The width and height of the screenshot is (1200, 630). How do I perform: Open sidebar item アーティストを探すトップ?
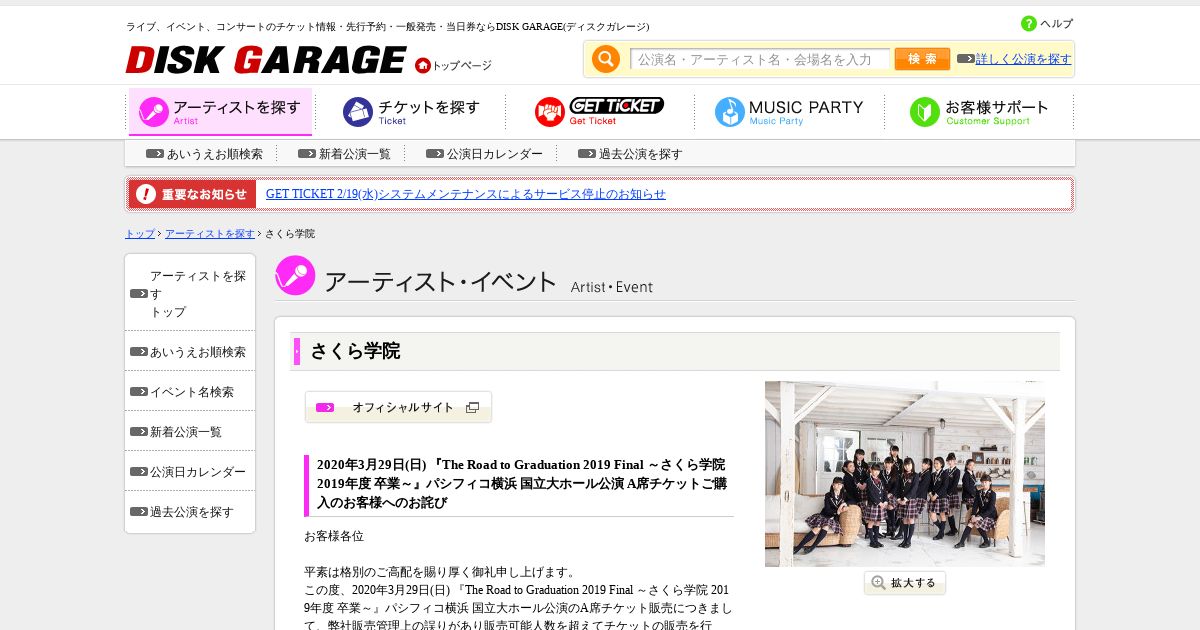pyautogui.click(x=190, y=293)
